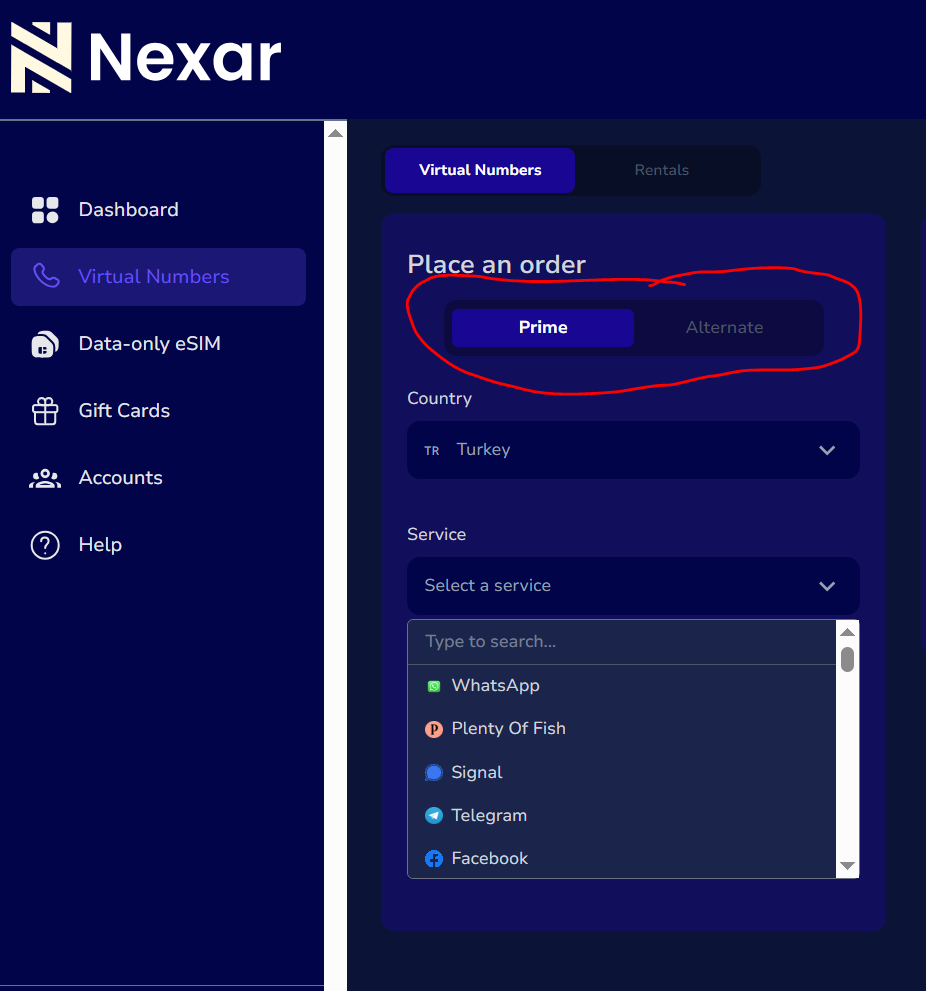Click the Help question mark icon
Screen dimensions: 926x991
coord(45,545)
